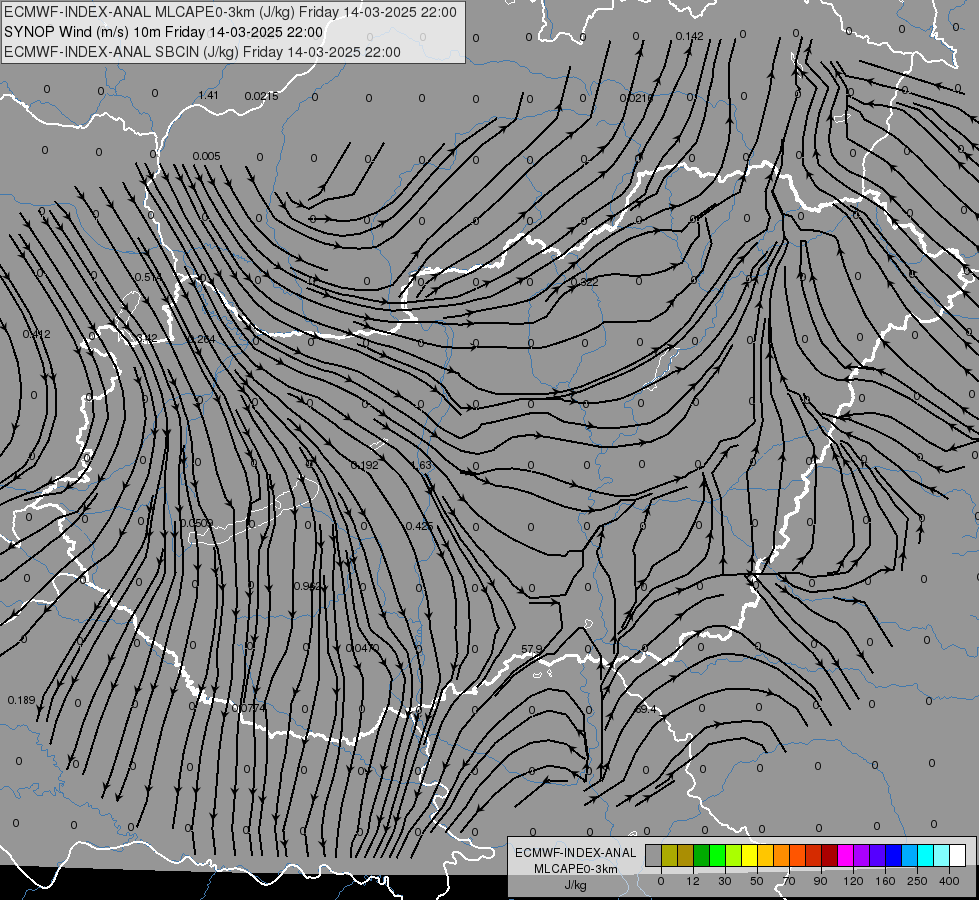Click the 0.0774 data value
Viewport: 979px width, 900px height.
pos(248,708)
